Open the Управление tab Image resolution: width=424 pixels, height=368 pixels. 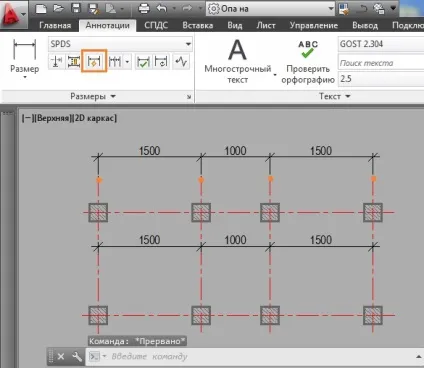pyautogui.click(x=314, y=25)
